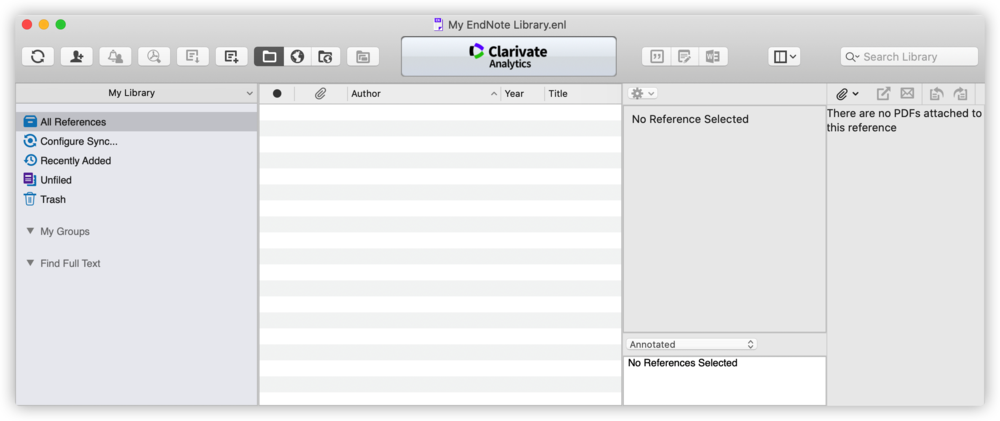1000x421 pixels.
Task: Sort by attachment paperclip column
Action: [320, 94]
